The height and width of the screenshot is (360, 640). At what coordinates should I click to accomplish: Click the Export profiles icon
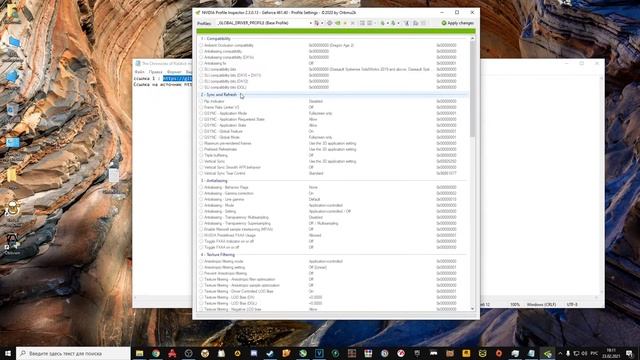383,23
